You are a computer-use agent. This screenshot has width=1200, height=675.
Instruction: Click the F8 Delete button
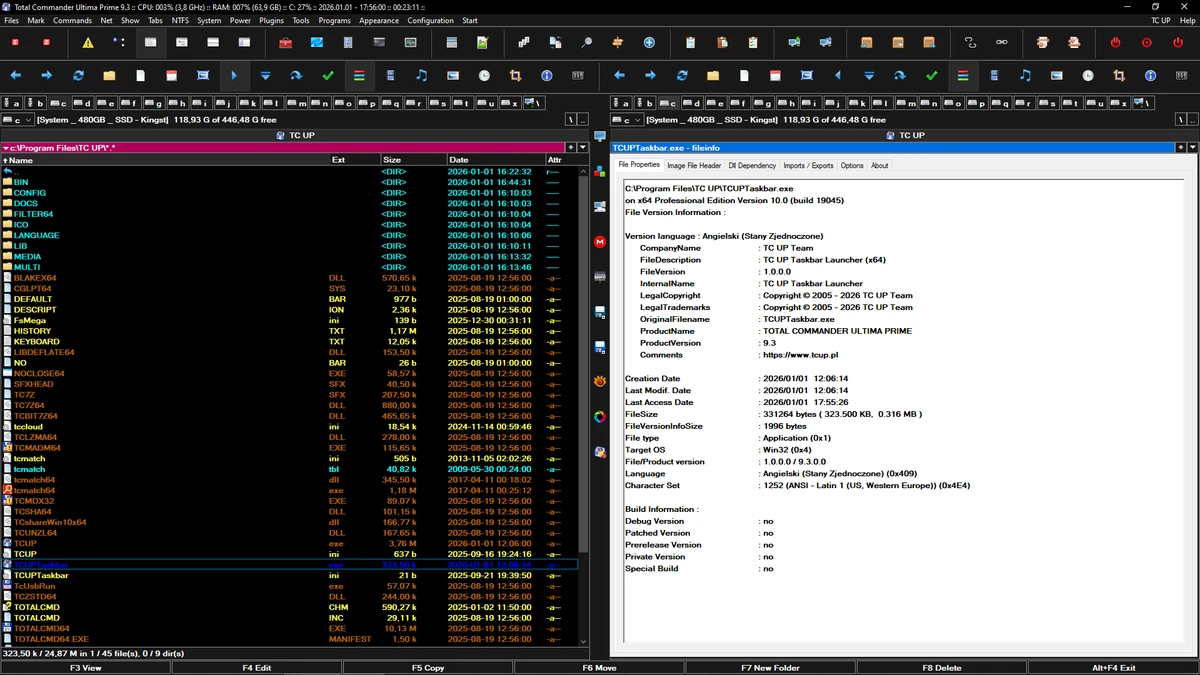pyautogui.click(x=942, y=667)
